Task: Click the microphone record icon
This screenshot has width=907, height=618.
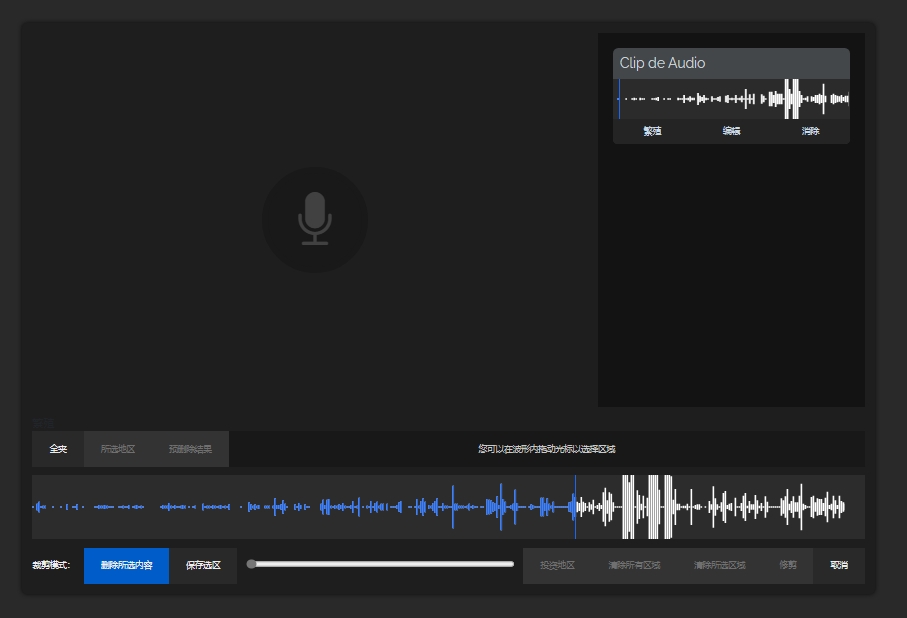Action: (315, 219)
